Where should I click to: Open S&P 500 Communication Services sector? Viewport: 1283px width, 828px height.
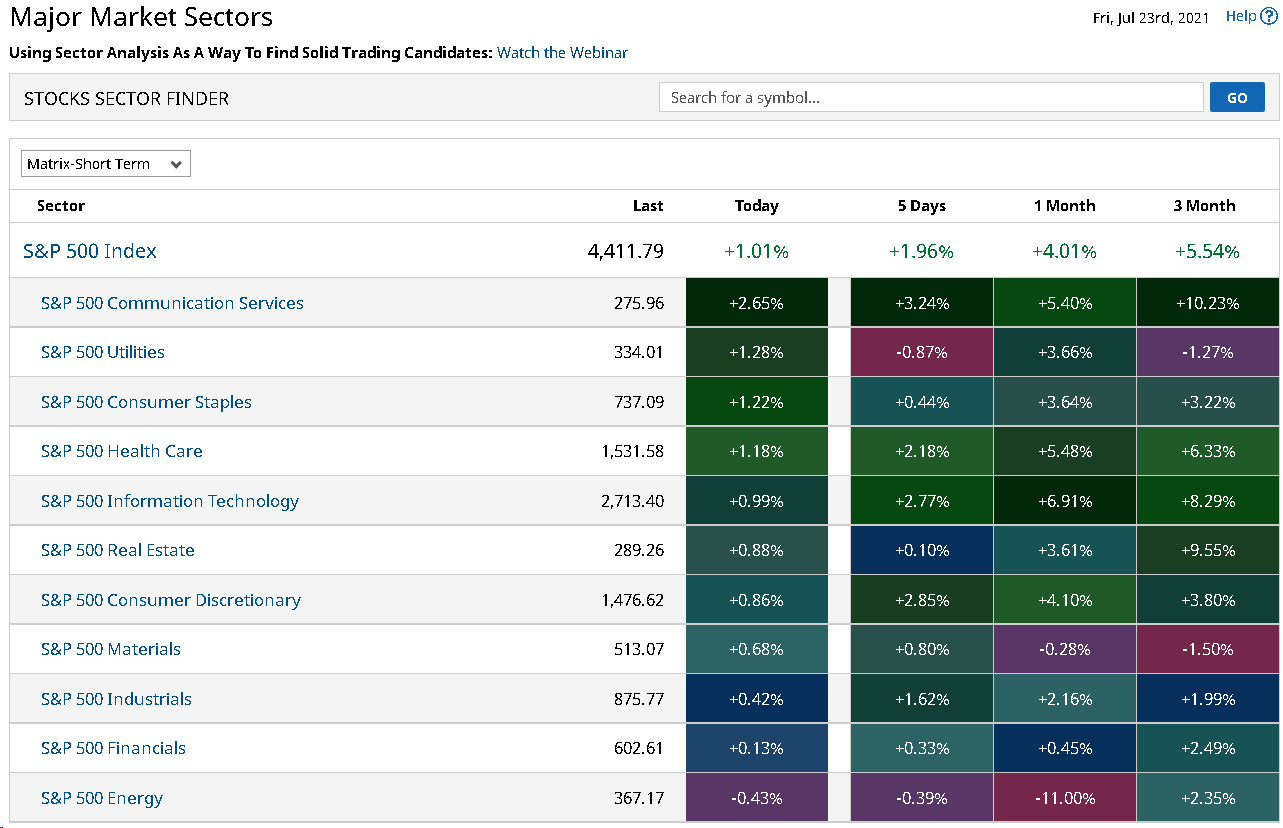point(172,303)
